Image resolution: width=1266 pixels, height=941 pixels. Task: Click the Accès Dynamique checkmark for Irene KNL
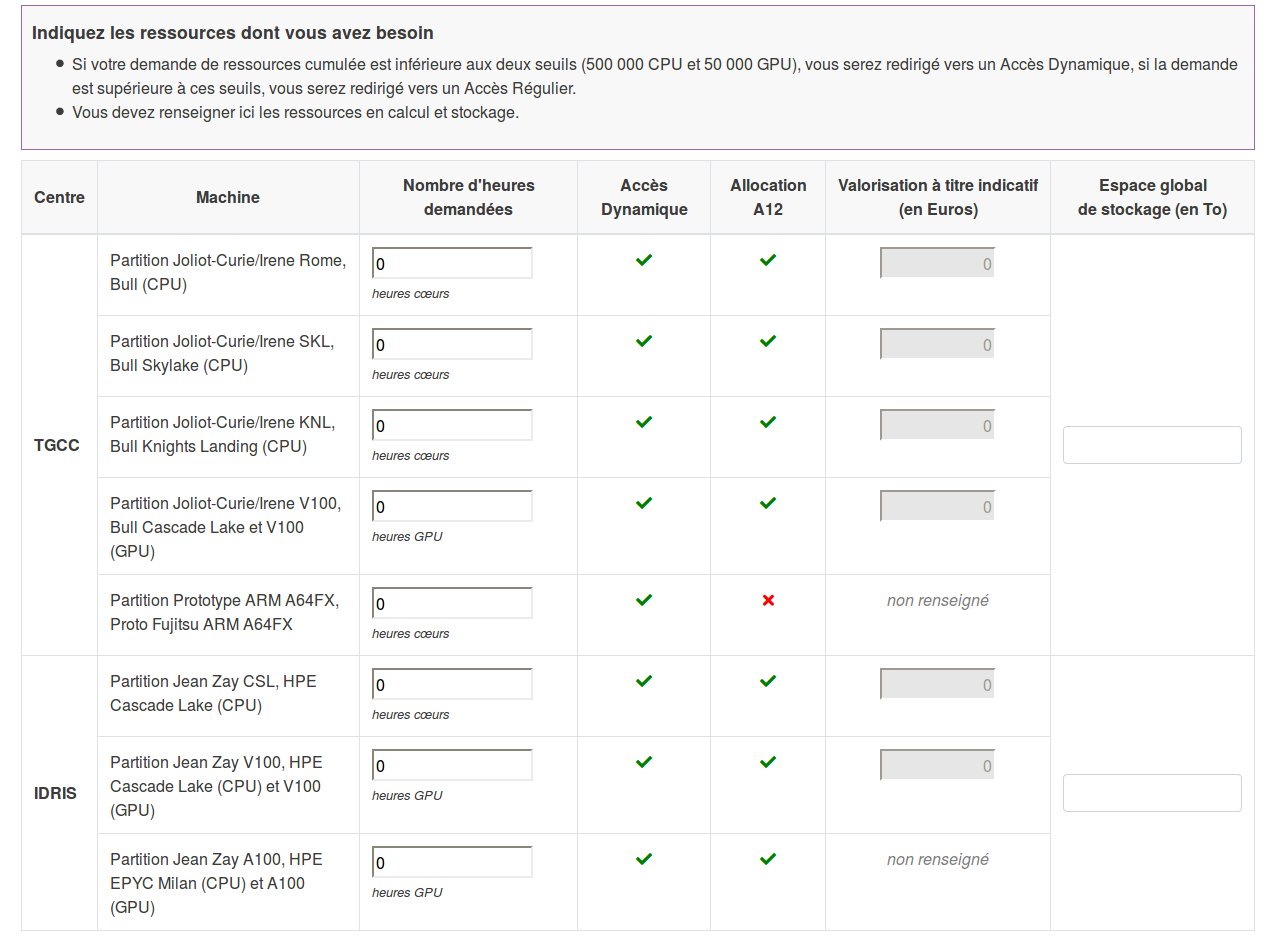pyautogui.click(x=644, y=422)
